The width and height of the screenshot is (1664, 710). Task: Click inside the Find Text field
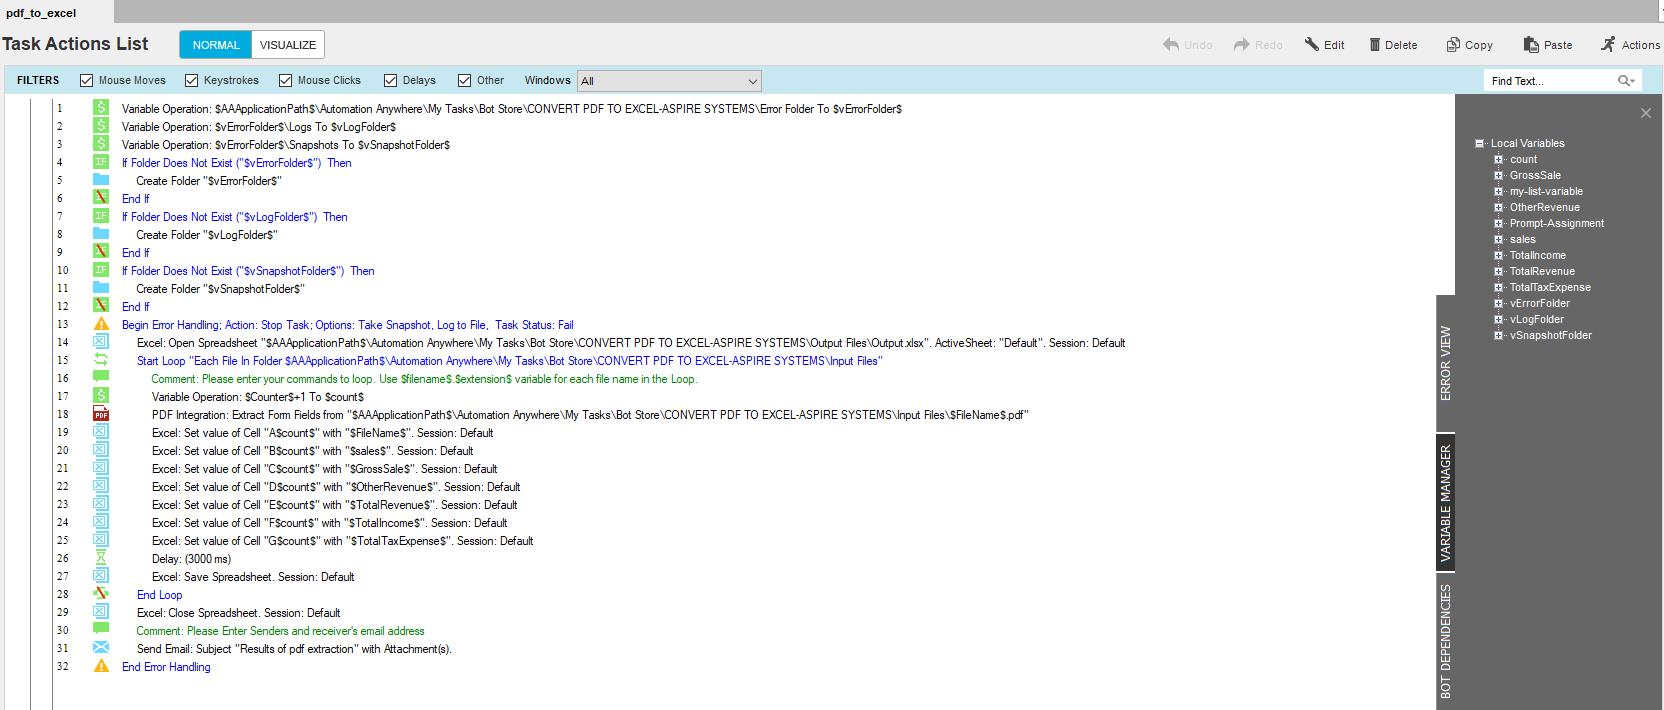pos(1550,81)
